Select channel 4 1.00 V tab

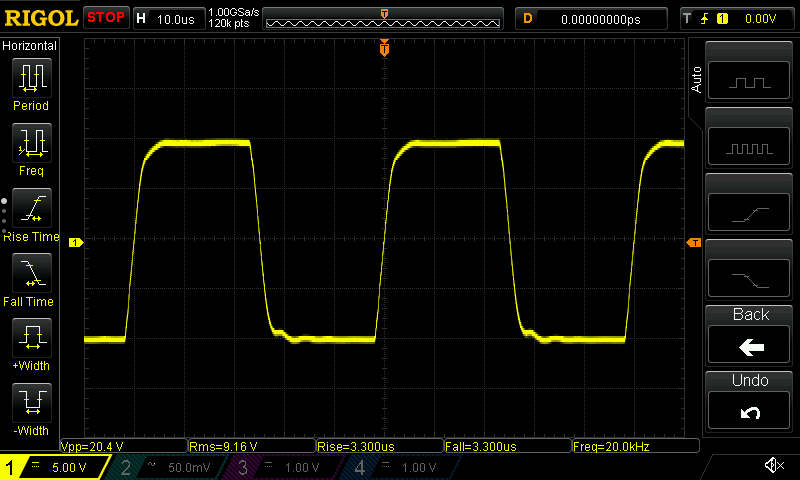point(403,467)
